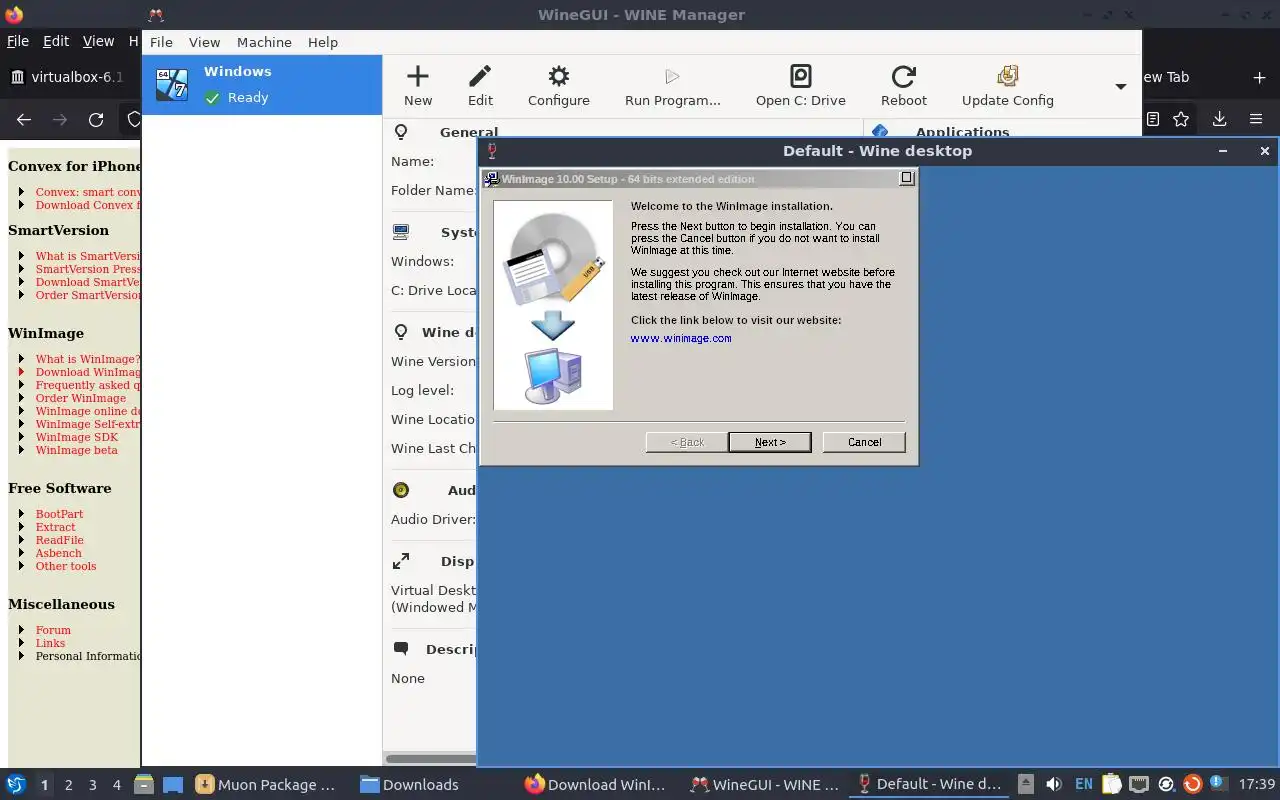Open the Forum link under Miscellaneous

53,630
